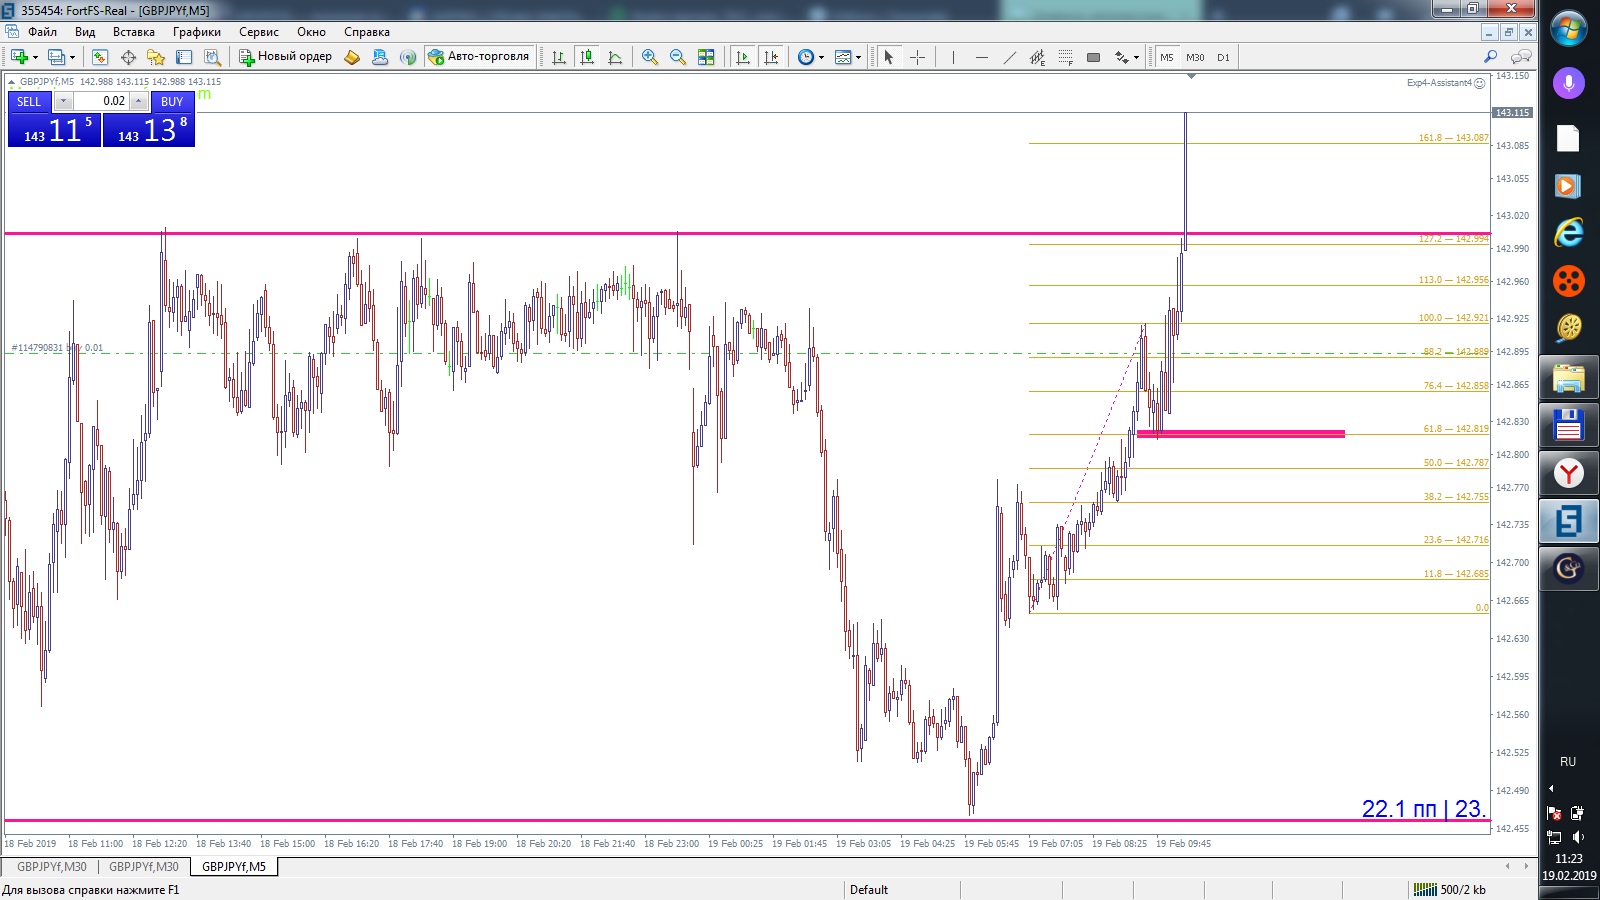Image resolution: width=1600 pixels, height=900 pixels.
Task: Open the Графики menu
Action: (196, 32)
